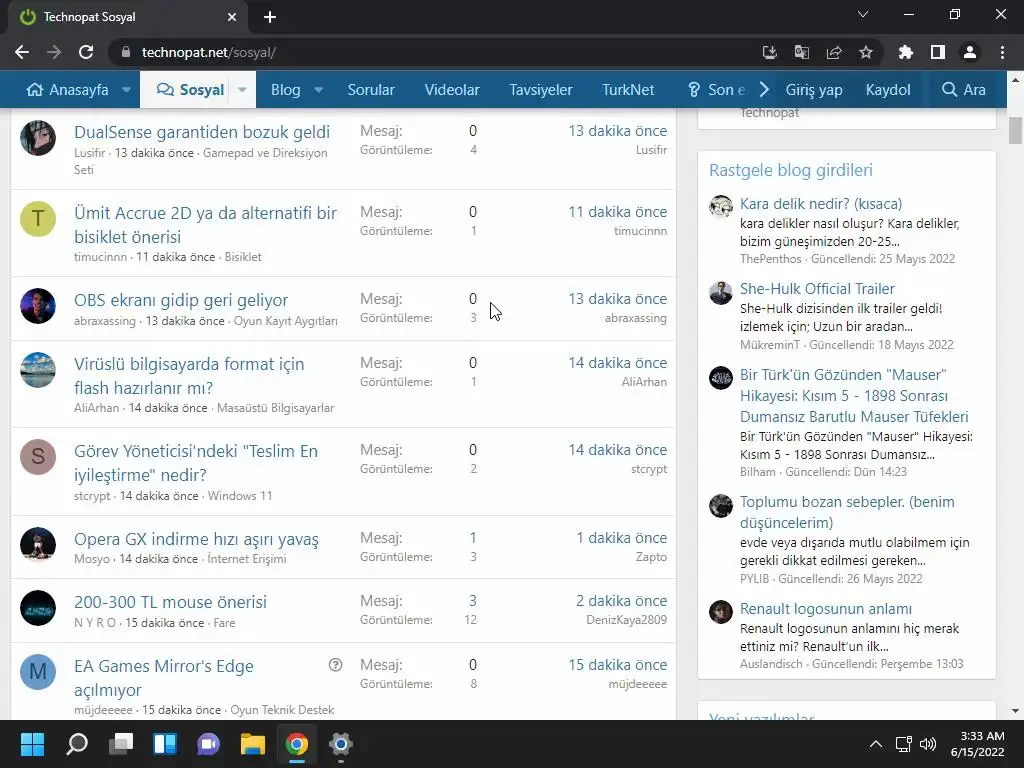The image size is (1024, 768).
Task: Click the install app icon in address bar
Action: [769, 52]
